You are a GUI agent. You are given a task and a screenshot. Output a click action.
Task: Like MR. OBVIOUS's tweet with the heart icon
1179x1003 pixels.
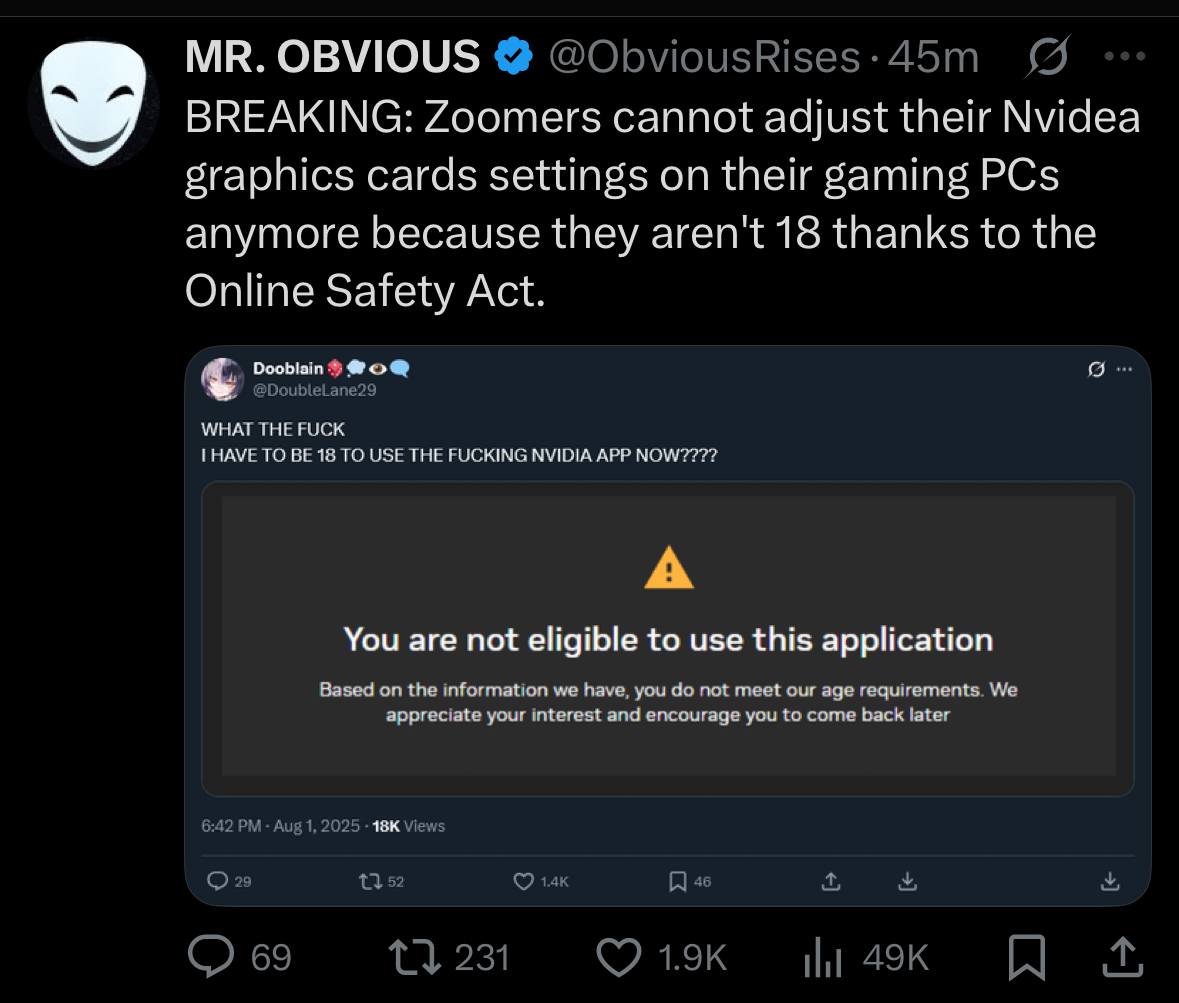[619, 957]
